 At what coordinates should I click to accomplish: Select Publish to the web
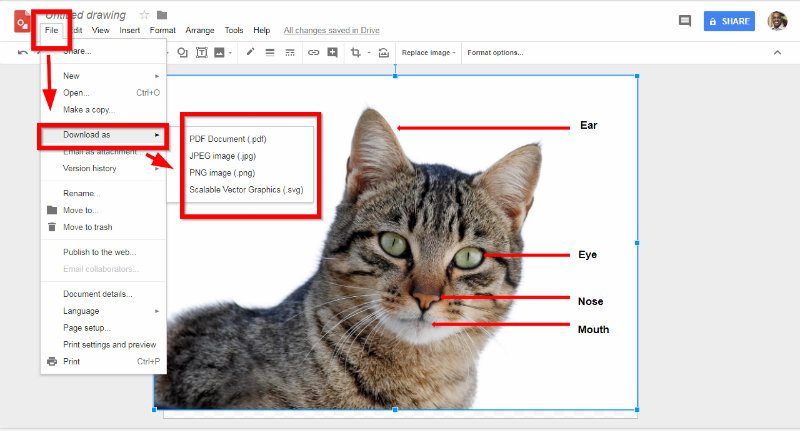pos(104,252)
